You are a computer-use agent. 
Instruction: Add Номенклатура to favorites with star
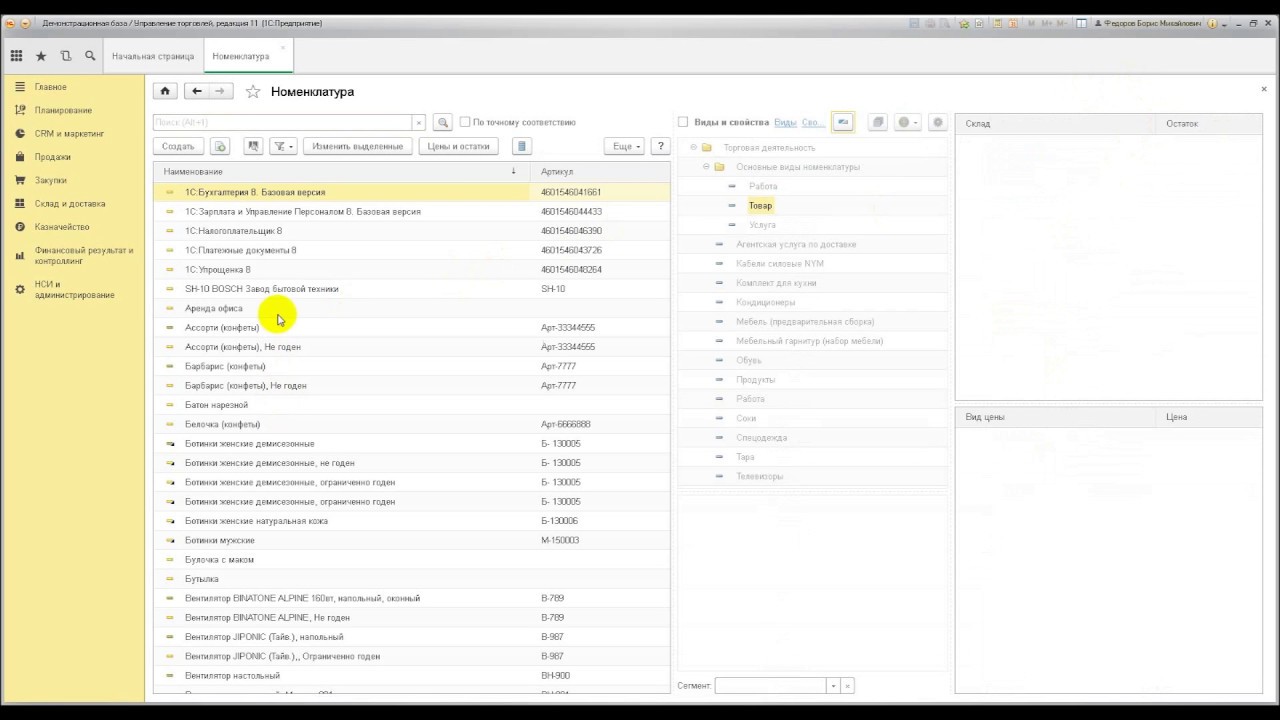tap(253, 92)
